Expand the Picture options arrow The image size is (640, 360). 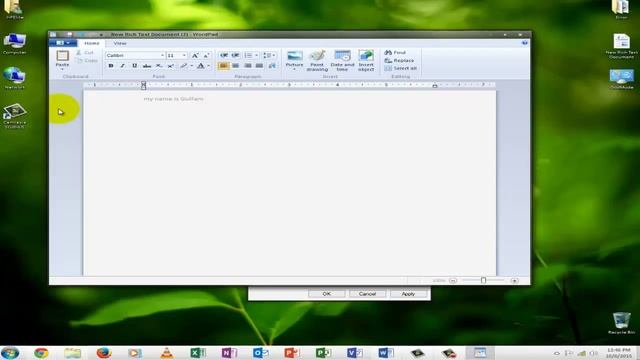tap(294, 69)
